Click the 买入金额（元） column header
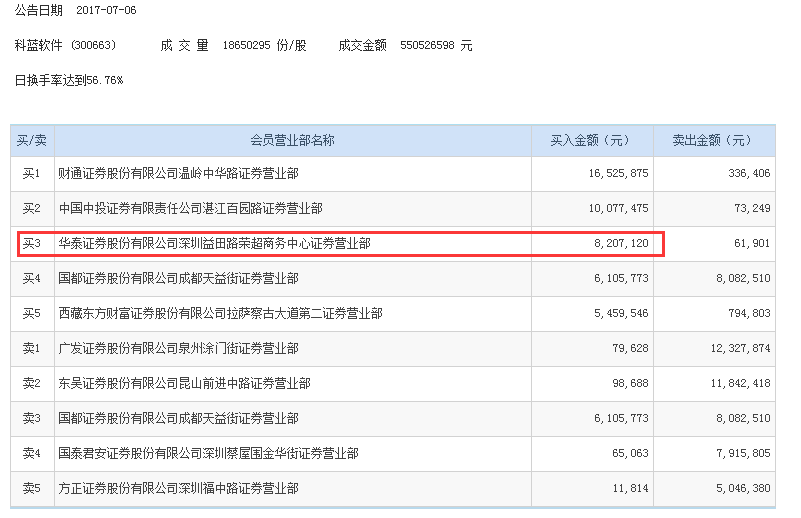This screenshot has width=801, height=518. (592, 140)
